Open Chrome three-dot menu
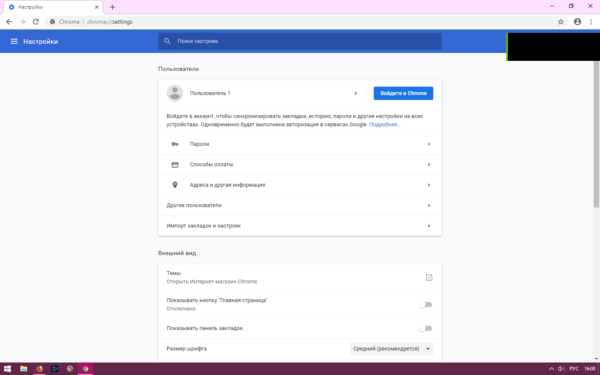 pyautogui.click(x=591, y=22)
